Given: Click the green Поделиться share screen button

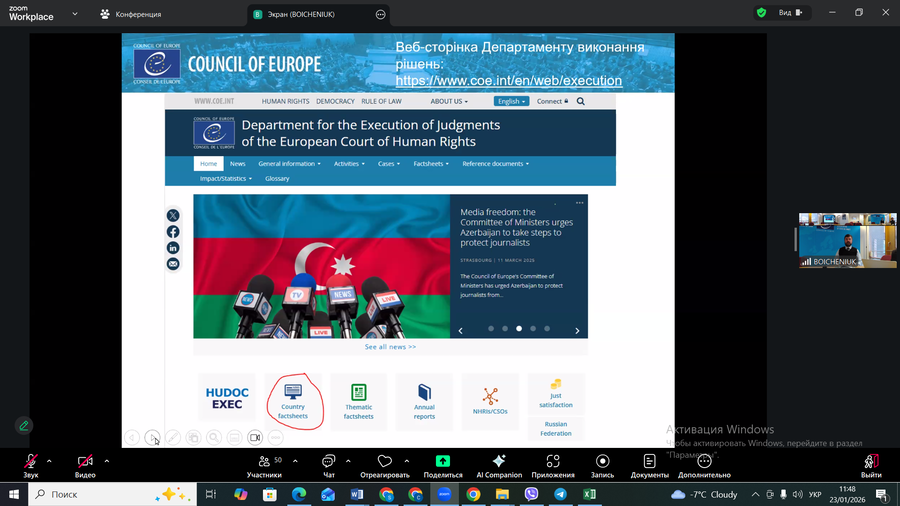Looking at the screenshot, I should 443,462.
